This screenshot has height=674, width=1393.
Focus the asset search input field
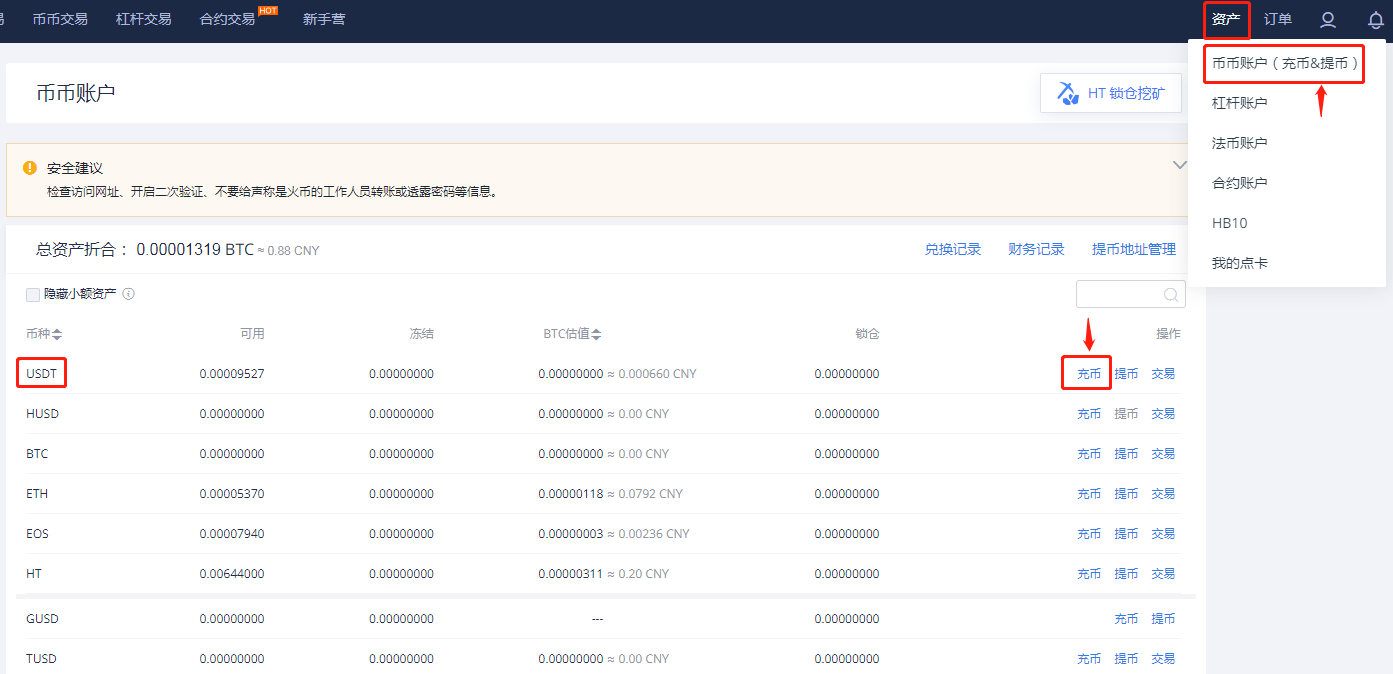point(1131,294)
